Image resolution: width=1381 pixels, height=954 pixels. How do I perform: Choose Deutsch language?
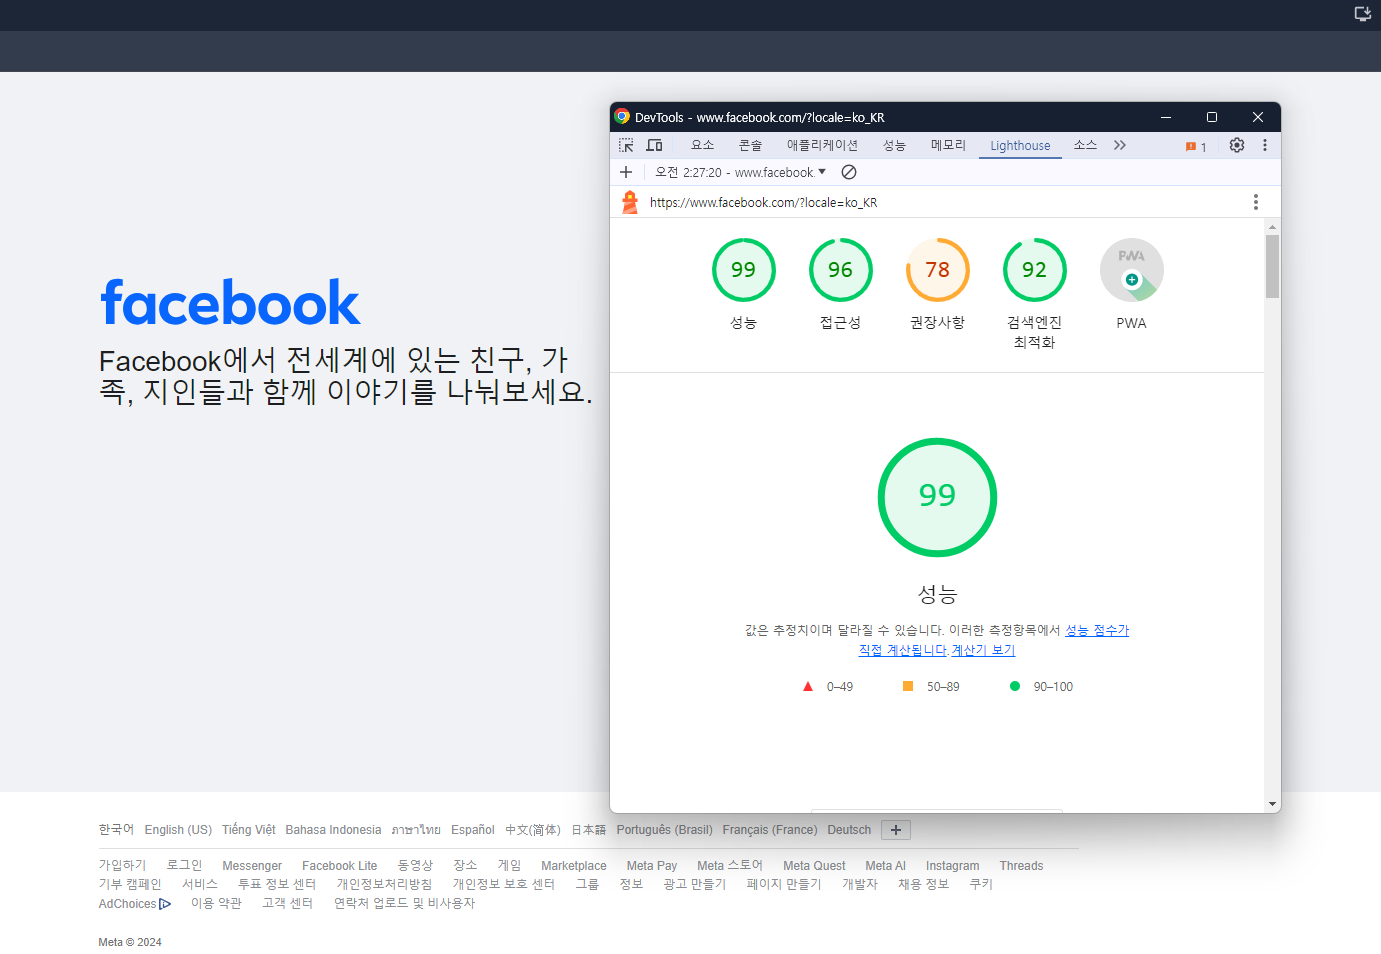(x=849, y=830)
